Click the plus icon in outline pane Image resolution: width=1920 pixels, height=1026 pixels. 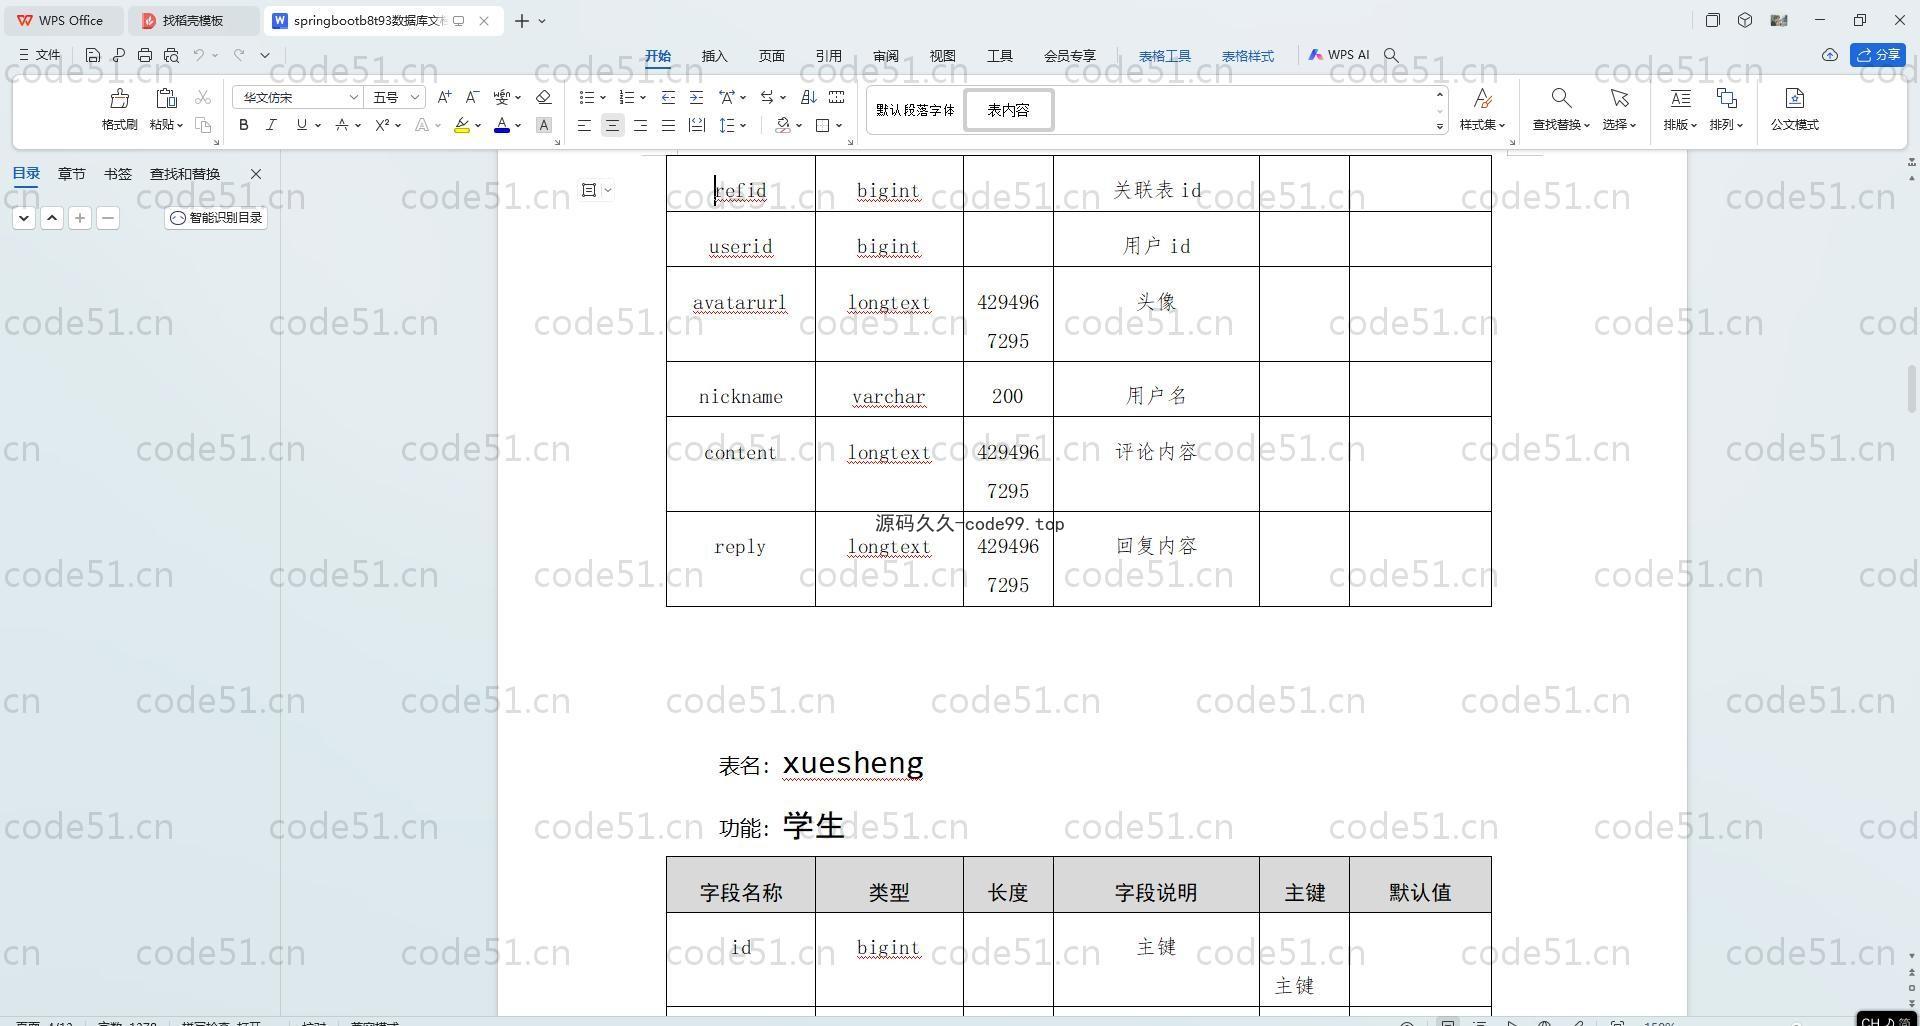pyautogui.click(x=80, y=218)
